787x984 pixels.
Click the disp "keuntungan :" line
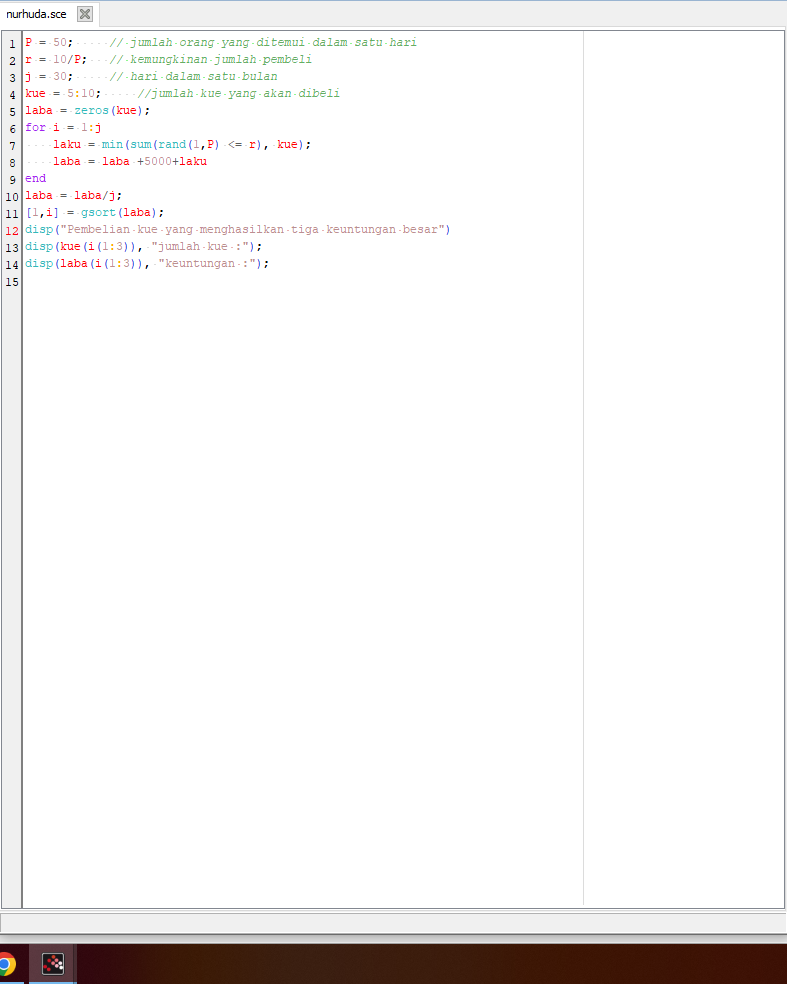(147, 264)
